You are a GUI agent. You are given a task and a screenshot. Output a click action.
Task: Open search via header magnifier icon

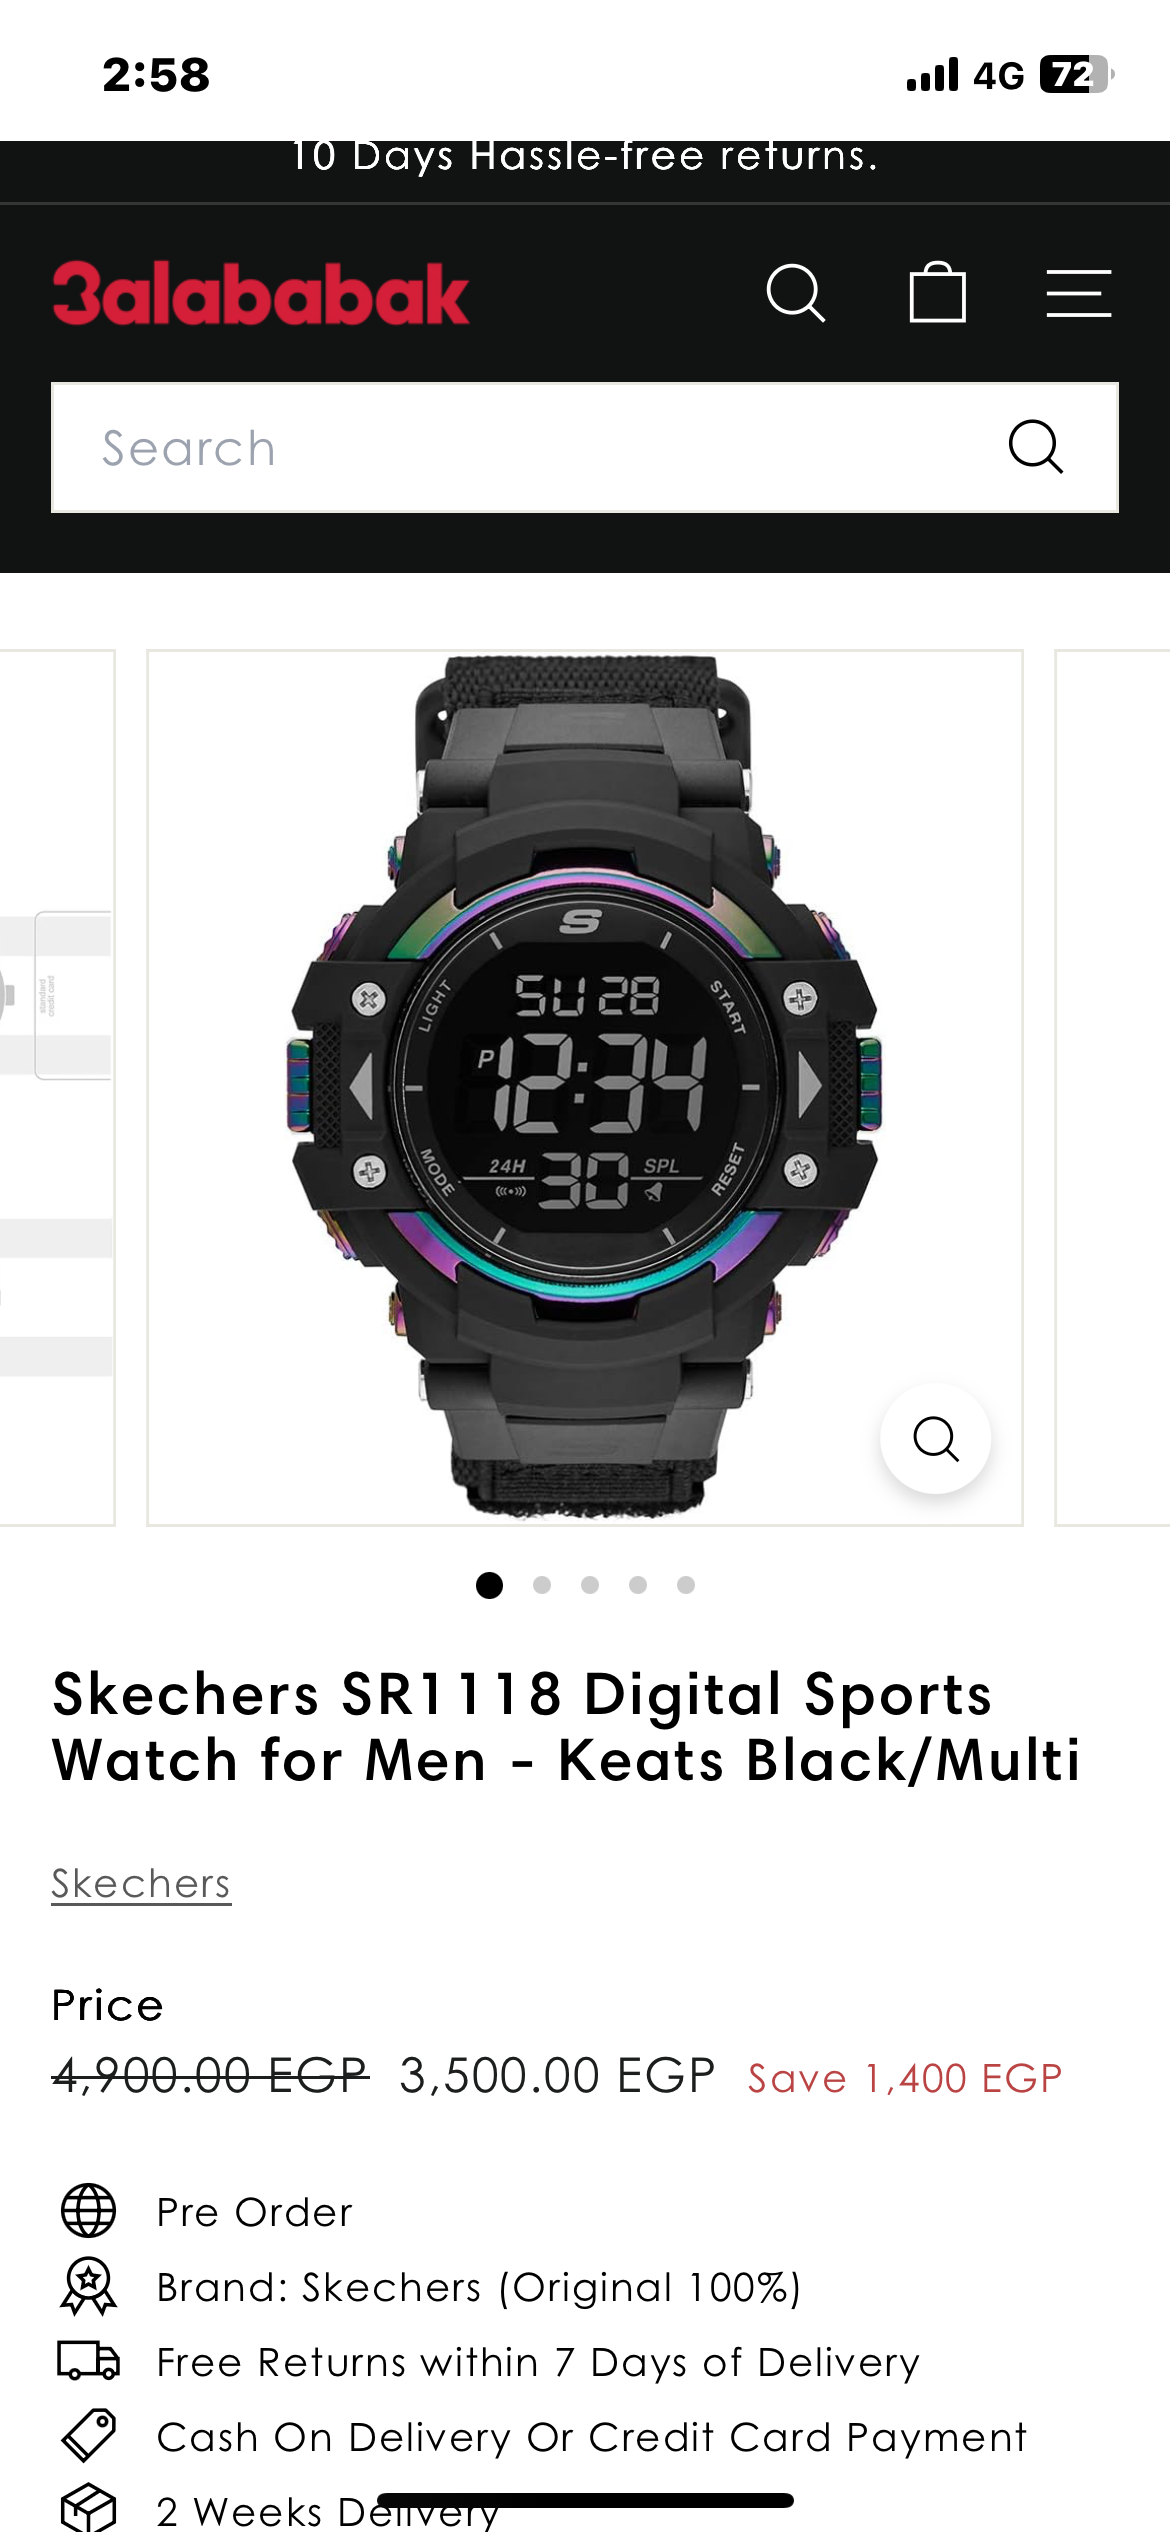pos(796,293)
